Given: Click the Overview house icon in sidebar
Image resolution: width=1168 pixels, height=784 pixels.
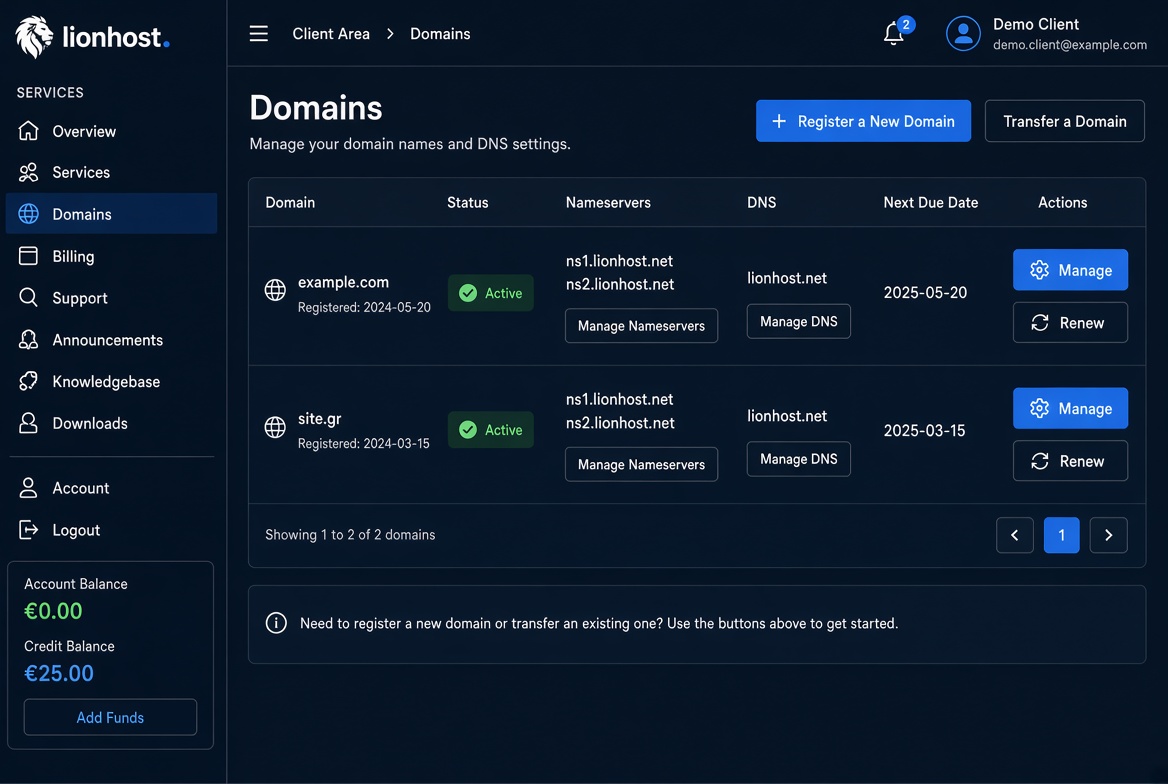Looking at the screenshot, I should pos(28,130).
